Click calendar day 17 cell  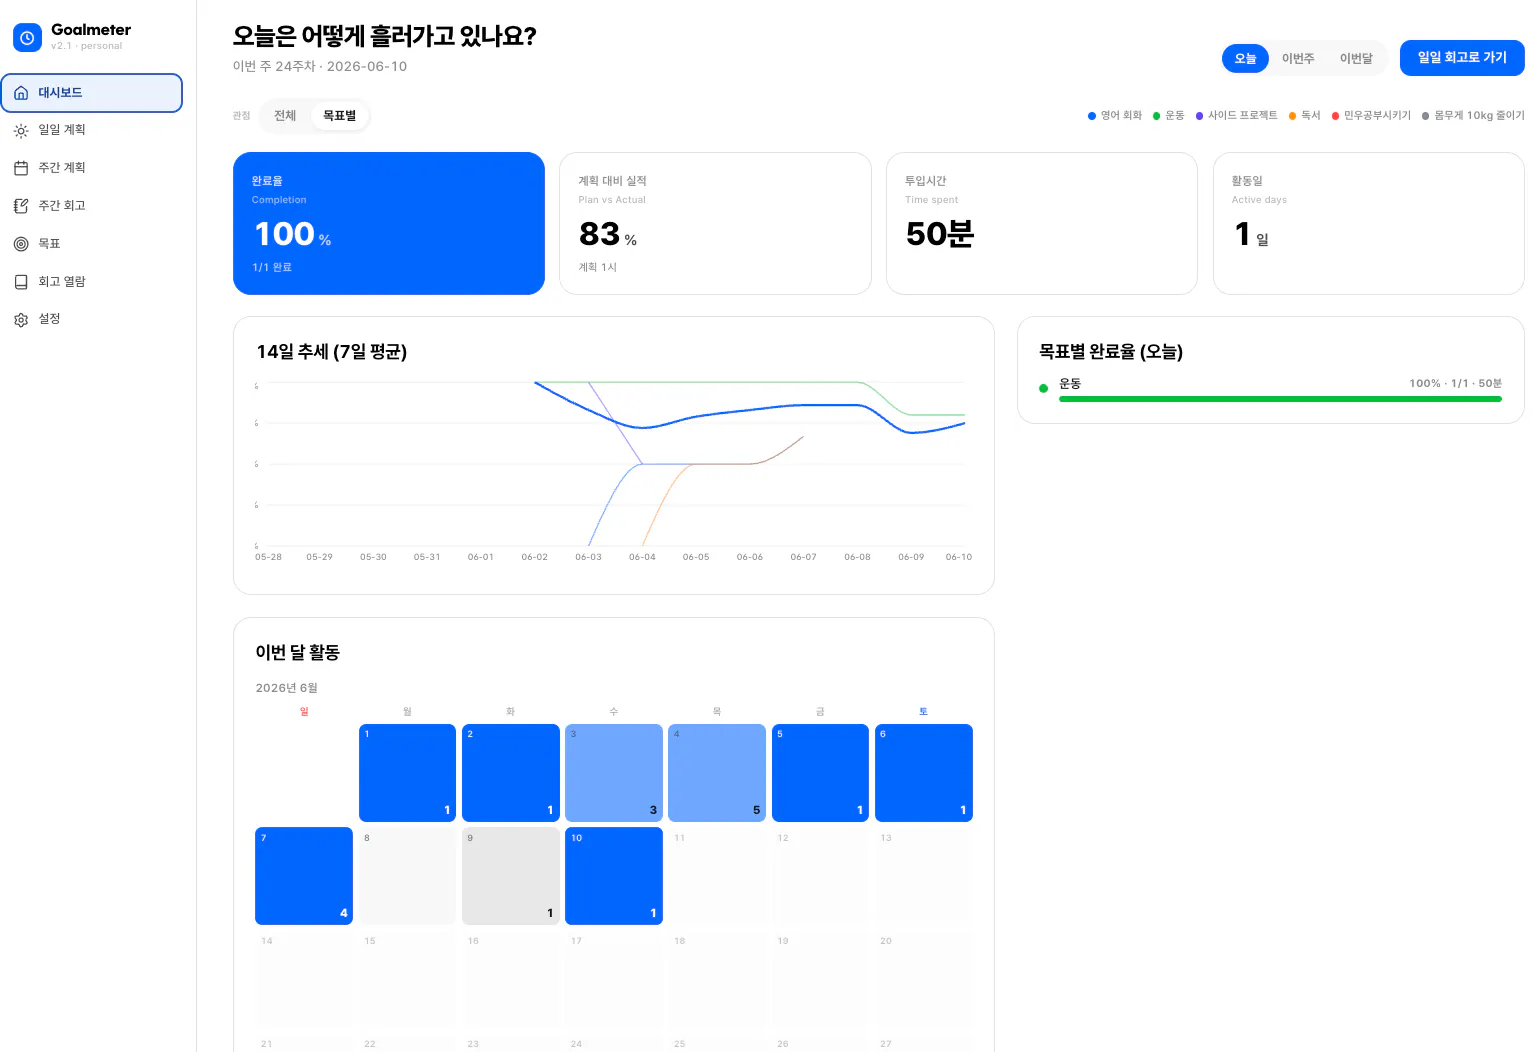[614, 979]
